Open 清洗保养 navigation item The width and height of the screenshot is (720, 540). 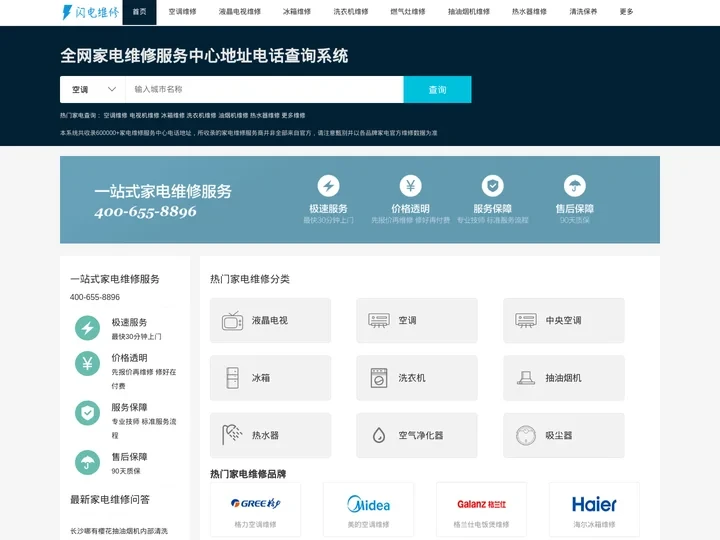coord(583,12)
